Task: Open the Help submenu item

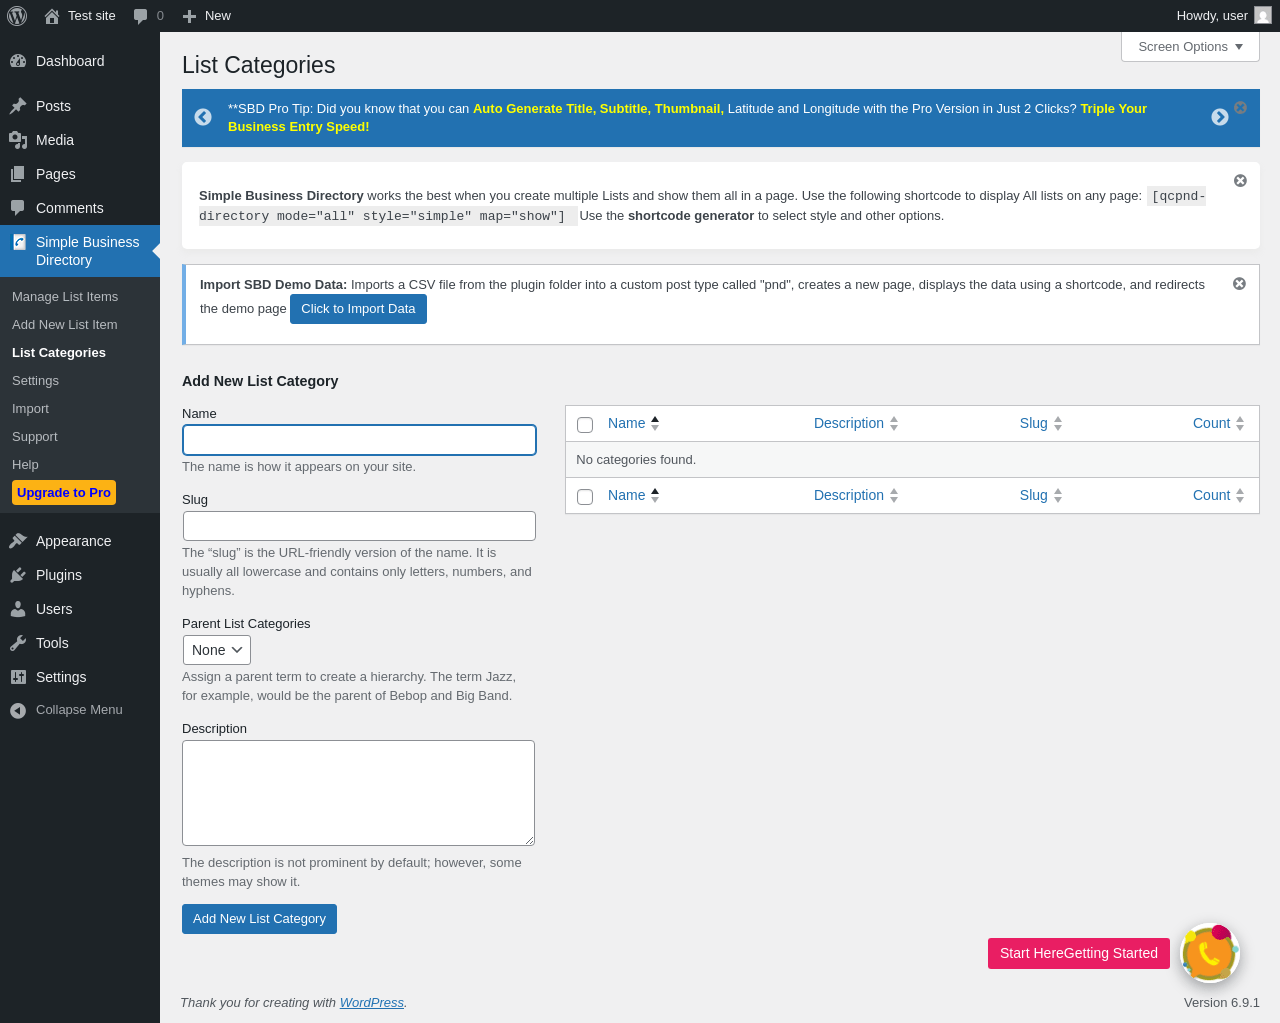Action: point(25,465)
